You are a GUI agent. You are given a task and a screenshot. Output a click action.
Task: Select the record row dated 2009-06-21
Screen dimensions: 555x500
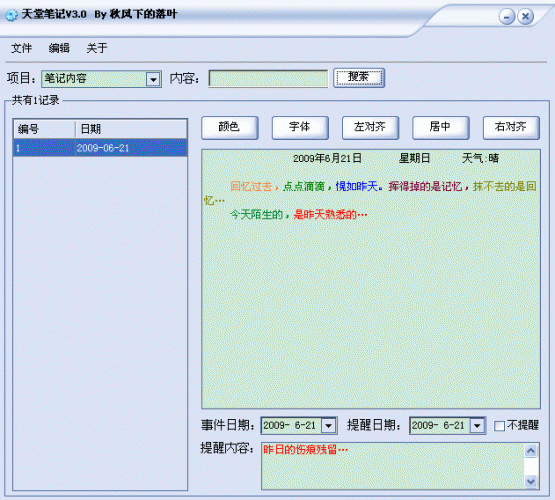pyautogui.click(x=100, y=148)
